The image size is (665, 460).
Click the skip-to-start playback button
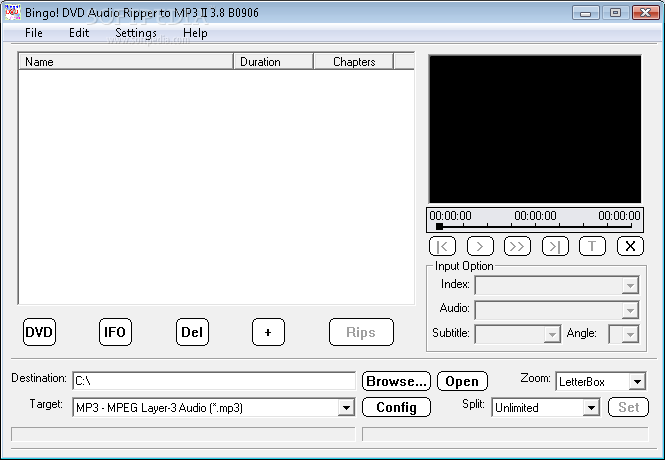click(x=442, y=246)
